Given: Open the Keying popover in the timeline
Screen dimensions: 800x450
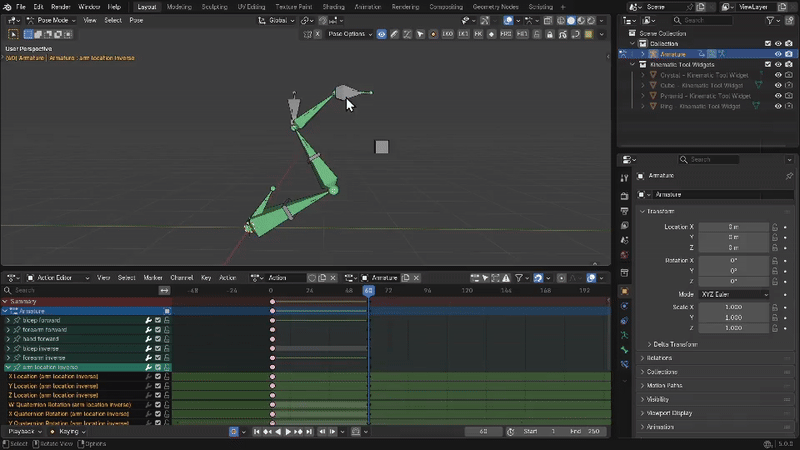Looking at the screenshot, I should pyautogui.click(x=71, y=432).
